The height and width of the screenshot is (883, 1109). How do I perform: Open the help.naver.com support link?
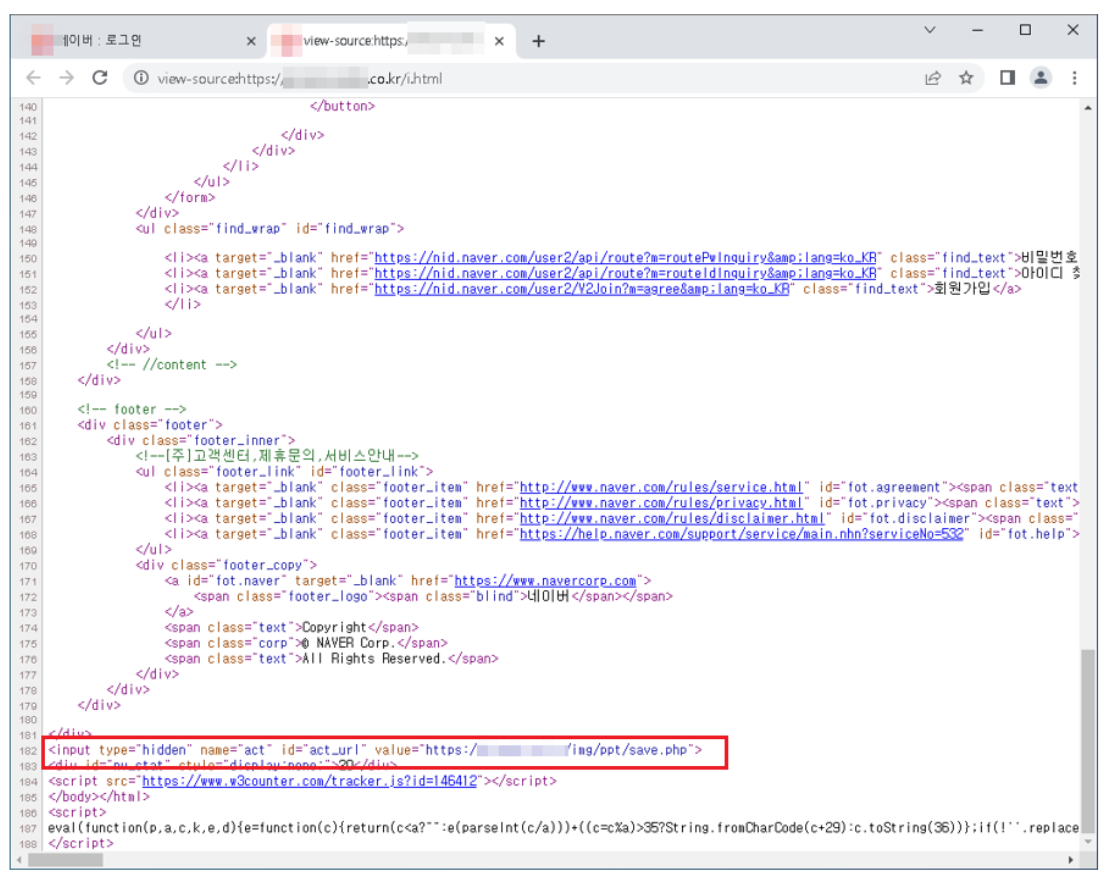tap(741, 534)
